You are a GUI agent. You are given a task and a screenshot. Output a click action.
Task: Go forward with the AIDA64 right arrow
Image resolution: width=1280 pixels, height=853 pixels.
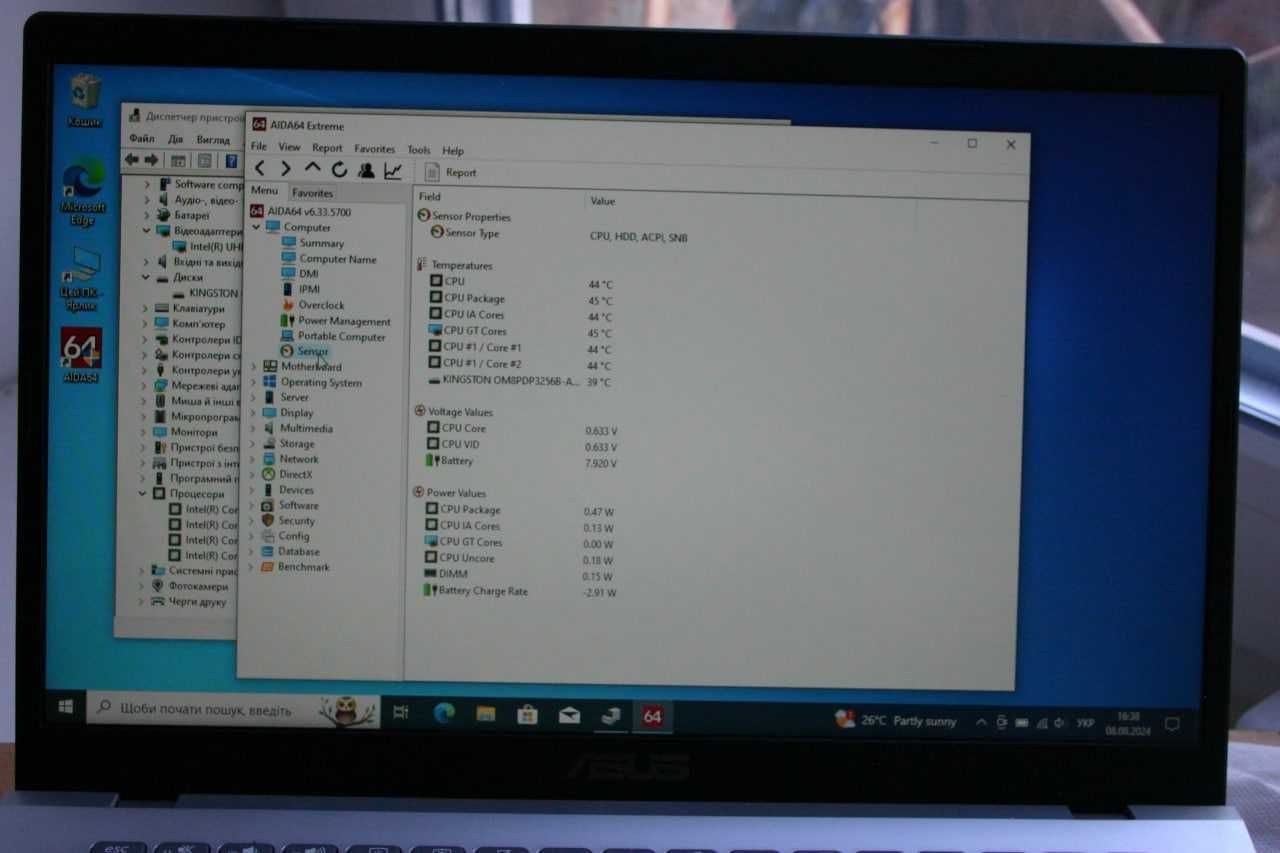pos(286,169)
